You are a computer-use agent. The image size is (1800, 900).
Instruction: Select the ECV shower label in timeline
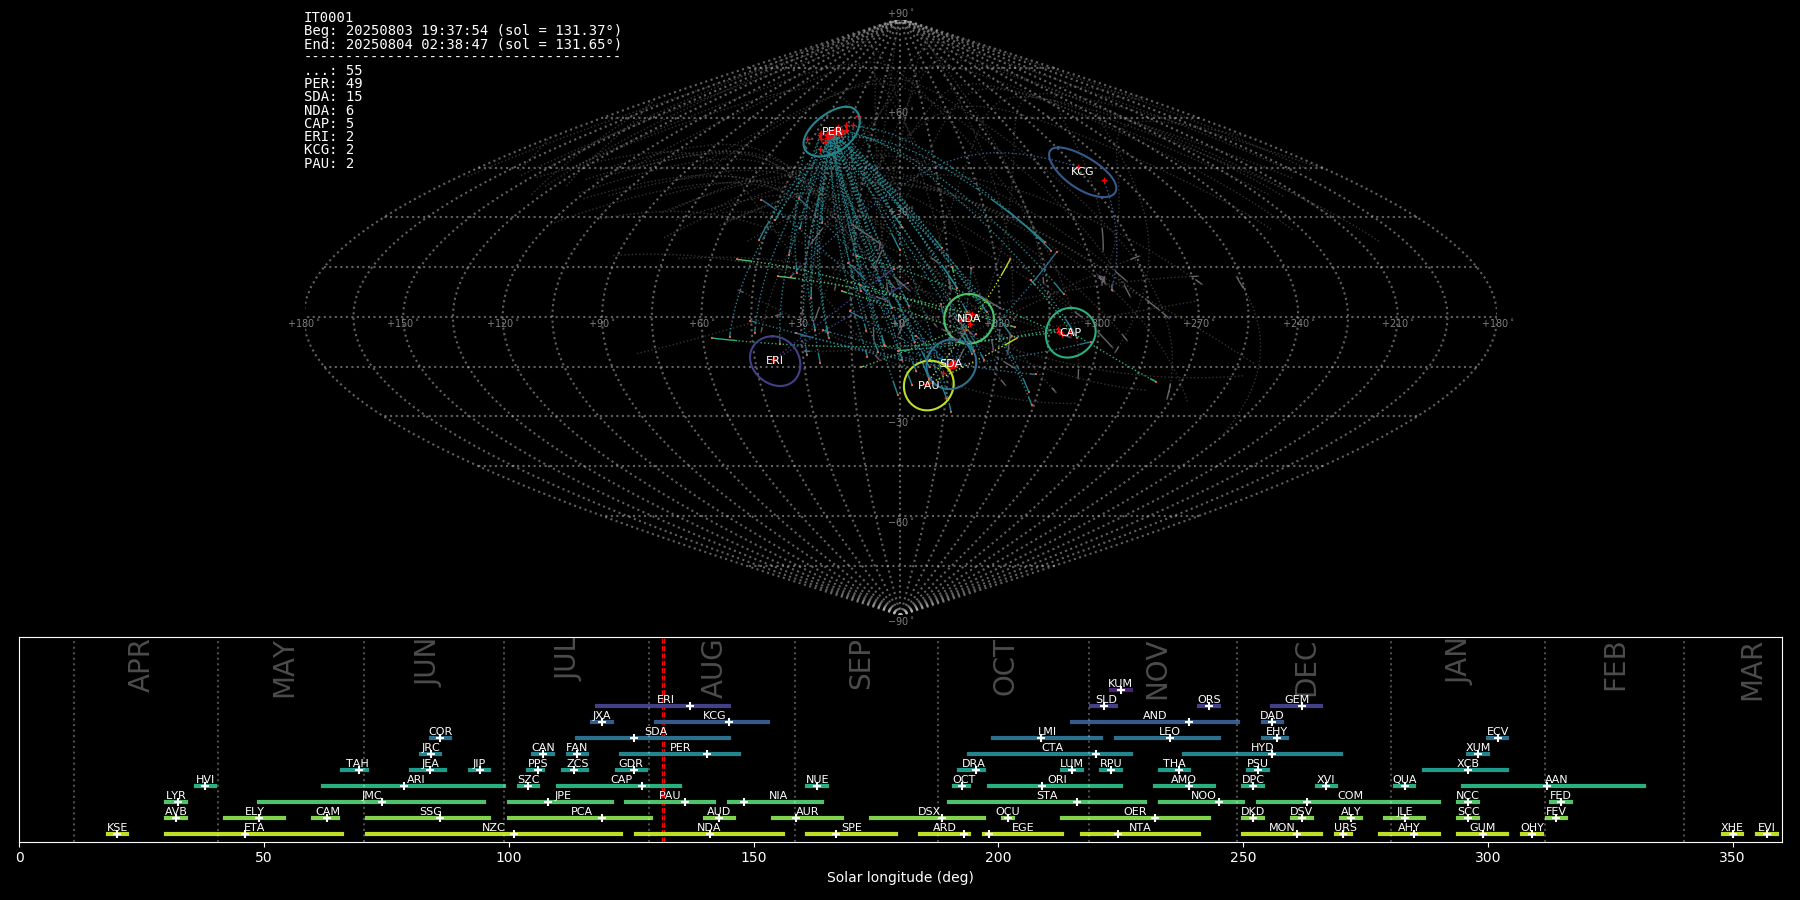pyautogui.click(x=1497, y=732)
